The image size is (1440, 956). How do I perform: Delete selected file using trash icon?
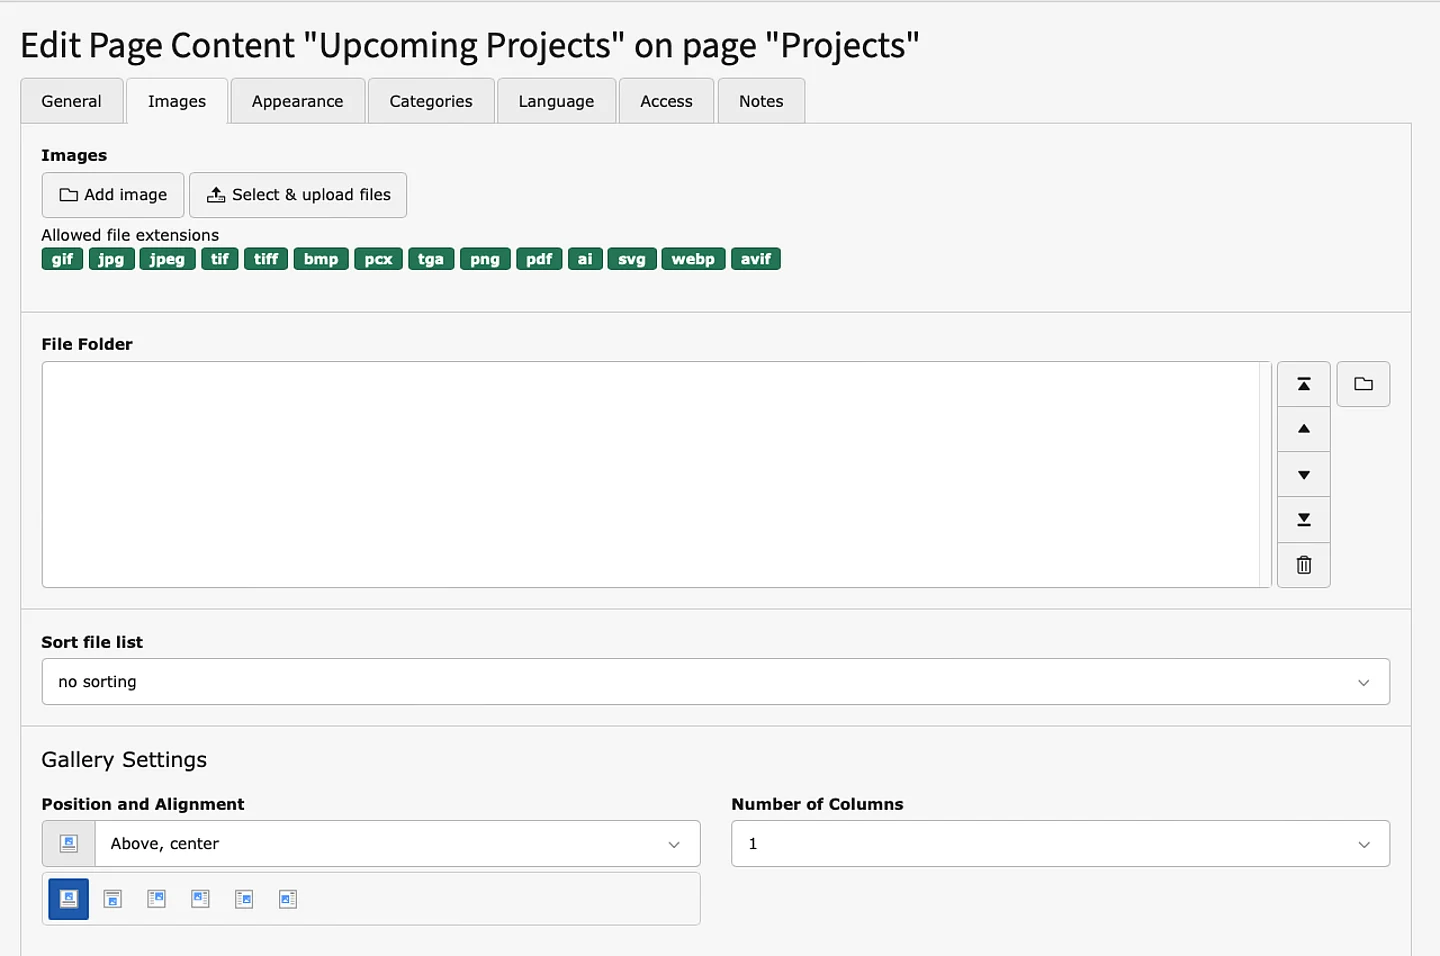click(x=1303, y=564)
